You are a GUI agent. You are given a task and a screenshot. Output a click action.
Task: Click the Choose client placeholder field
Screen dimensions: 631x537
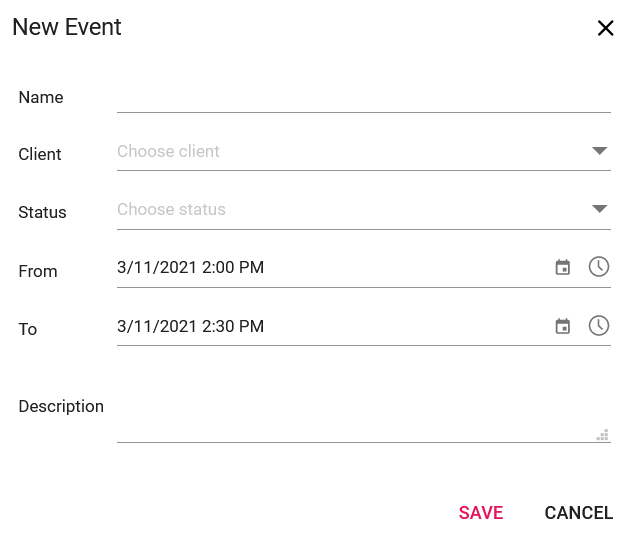(363, 152)
